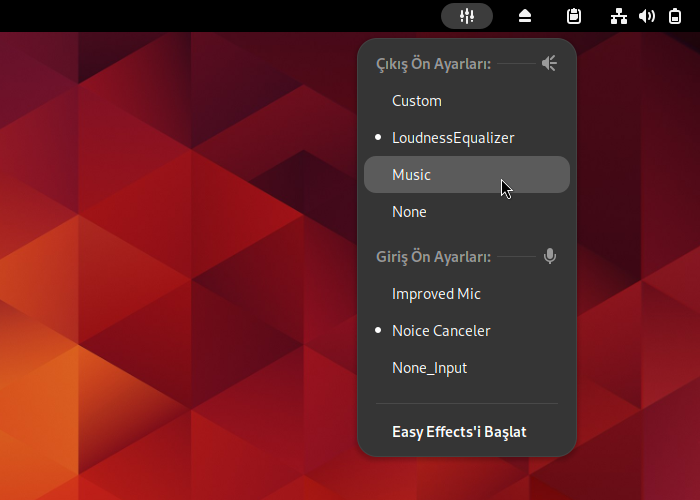
Task: Click the wired network status icon
Action: pos(619,17)
